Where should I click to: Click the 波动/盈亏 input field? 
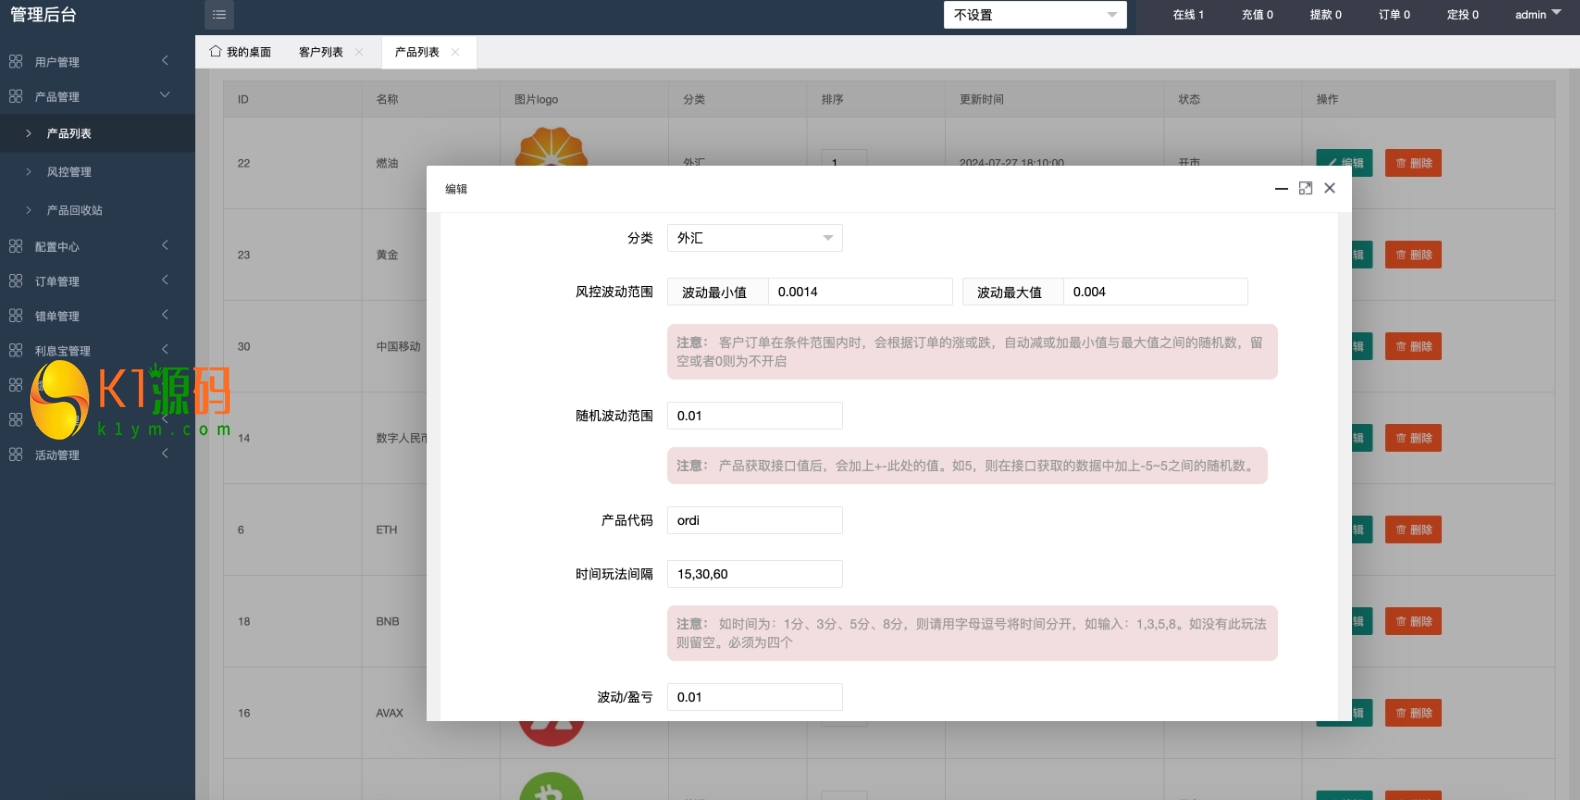coord(754,697)
